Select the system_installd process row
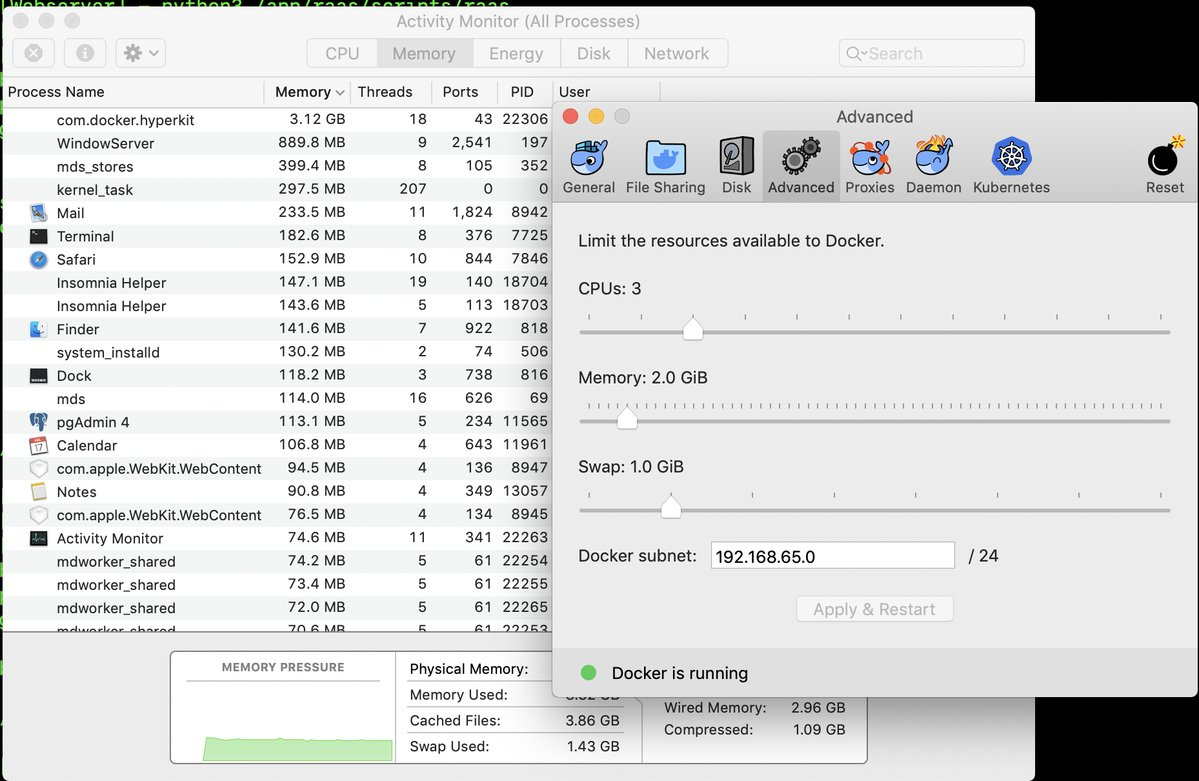 [x=277, y=353]
